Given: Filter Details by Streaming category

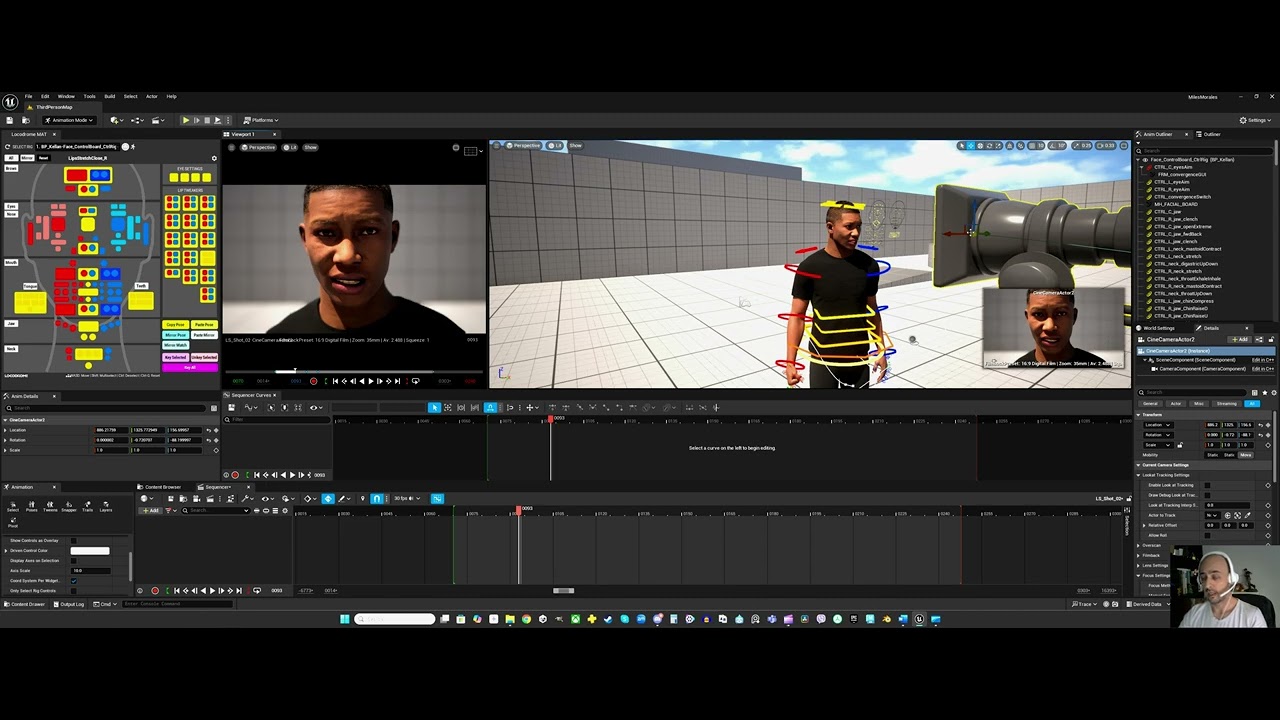Looking at the screenshot, I should click(1227, 404).
